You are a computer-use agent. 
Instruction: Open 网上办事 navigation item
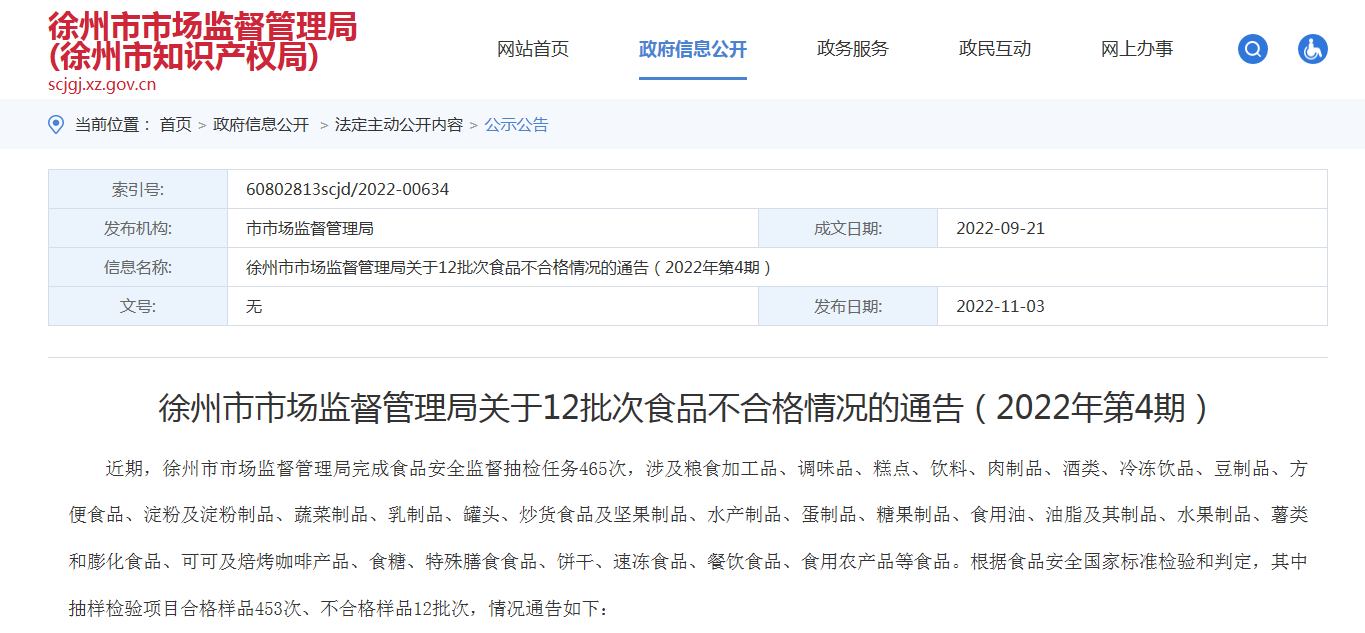pos(1137,49)
